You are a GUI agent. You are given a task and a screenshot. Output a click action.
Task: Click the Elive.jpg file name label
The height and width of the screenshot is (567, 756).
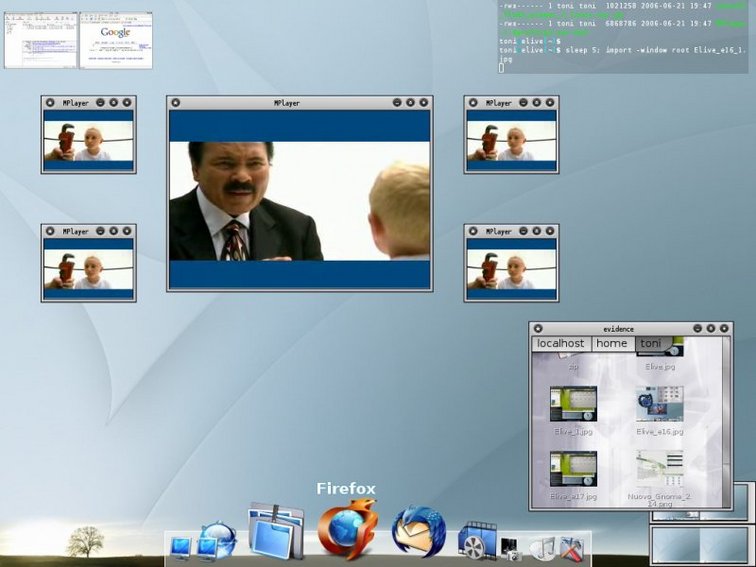point(660,367)
